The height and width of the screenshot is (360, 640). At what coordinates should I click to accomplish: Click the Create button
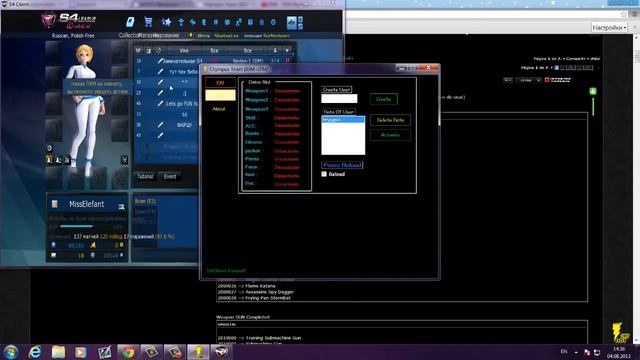tap(383, 99)
